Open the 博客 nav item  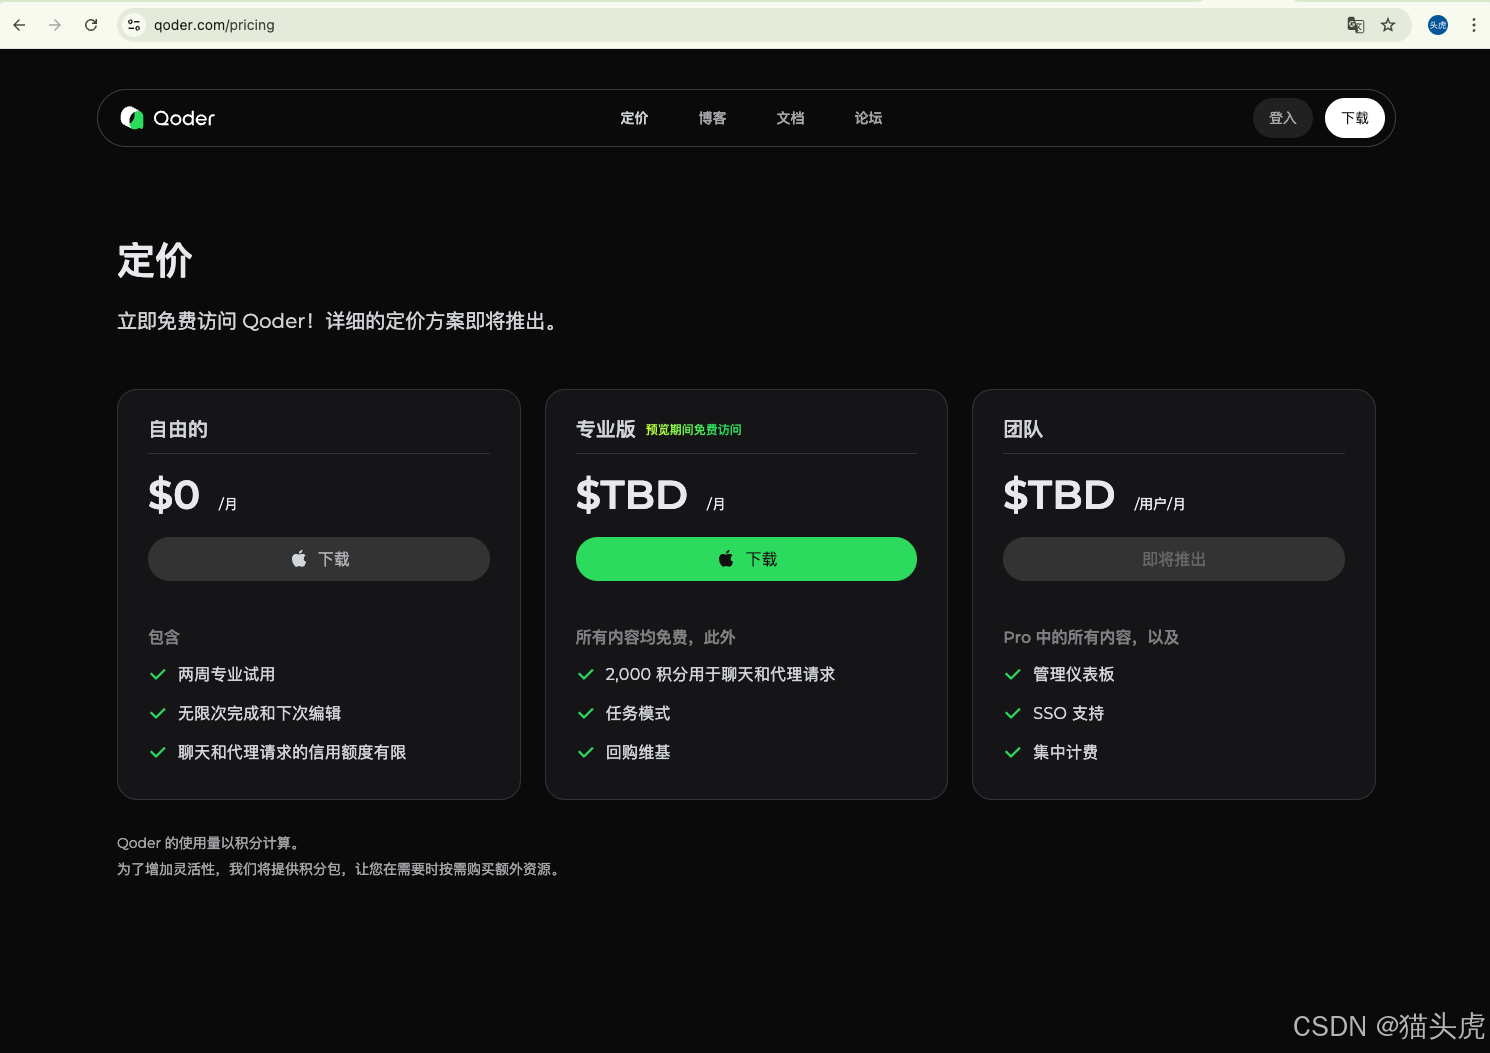pyautogui.click(x=712, y=118)
